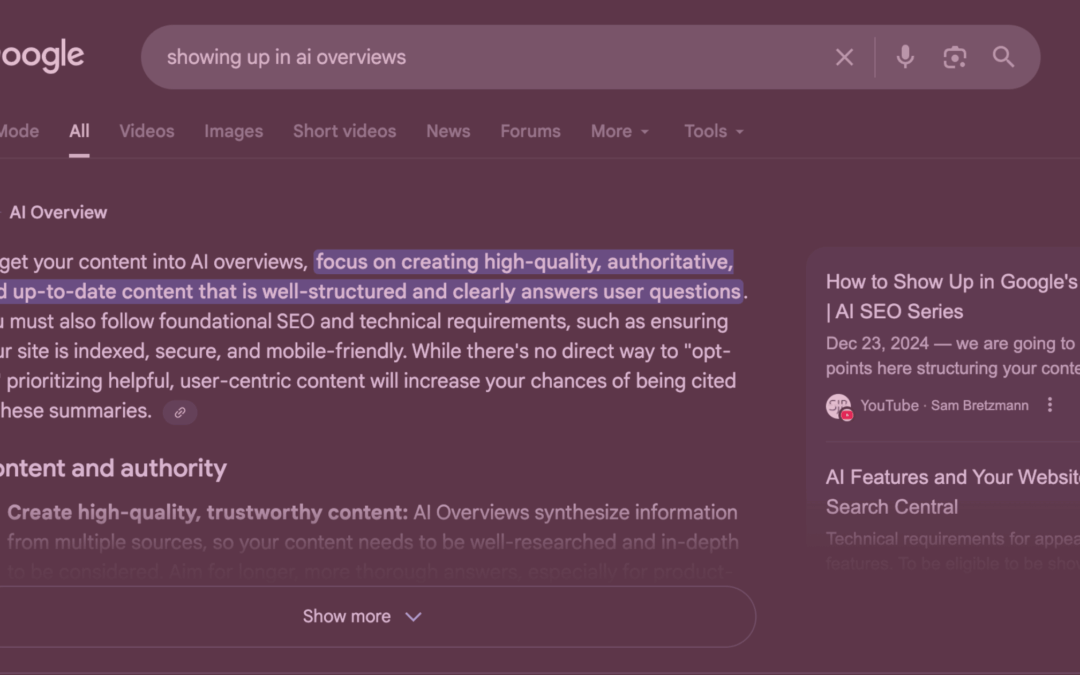Open the three-dot menu on the YouTube result
The width and height of the screenshot is (1080, 675).
[x=1049, y=404]
